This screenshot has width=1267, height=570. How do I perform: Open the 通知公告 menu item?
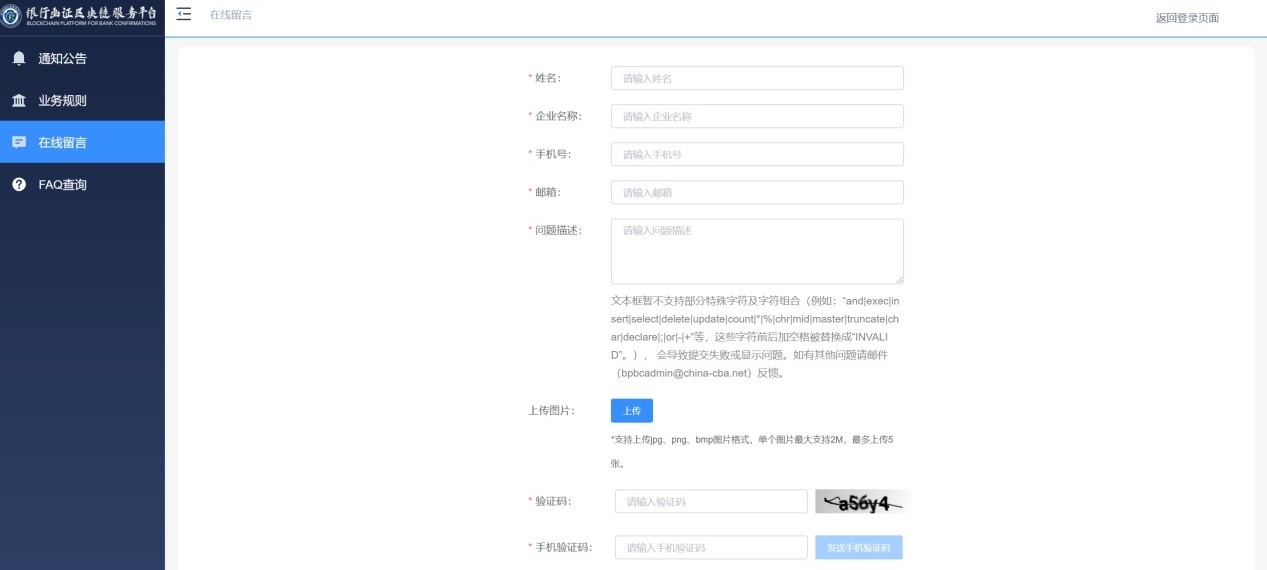62,59
